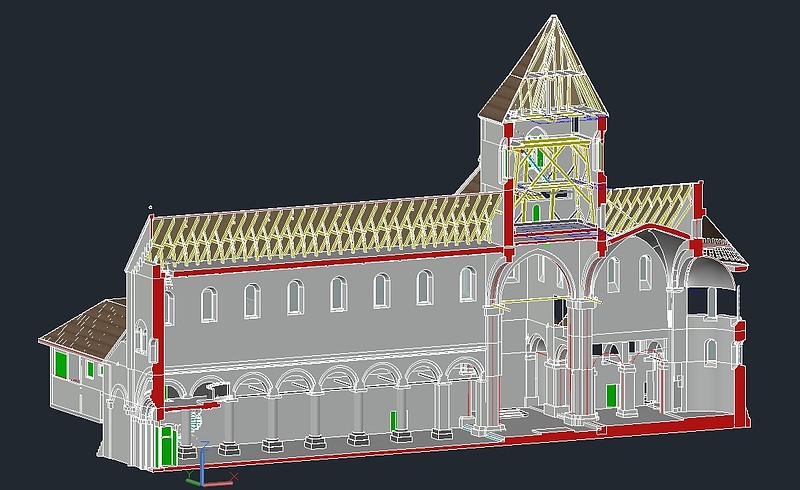This screenshot has height=490, width=800.
Task: Select the red horizontal wall-plate below nave roof
Action: pos(330,258)
